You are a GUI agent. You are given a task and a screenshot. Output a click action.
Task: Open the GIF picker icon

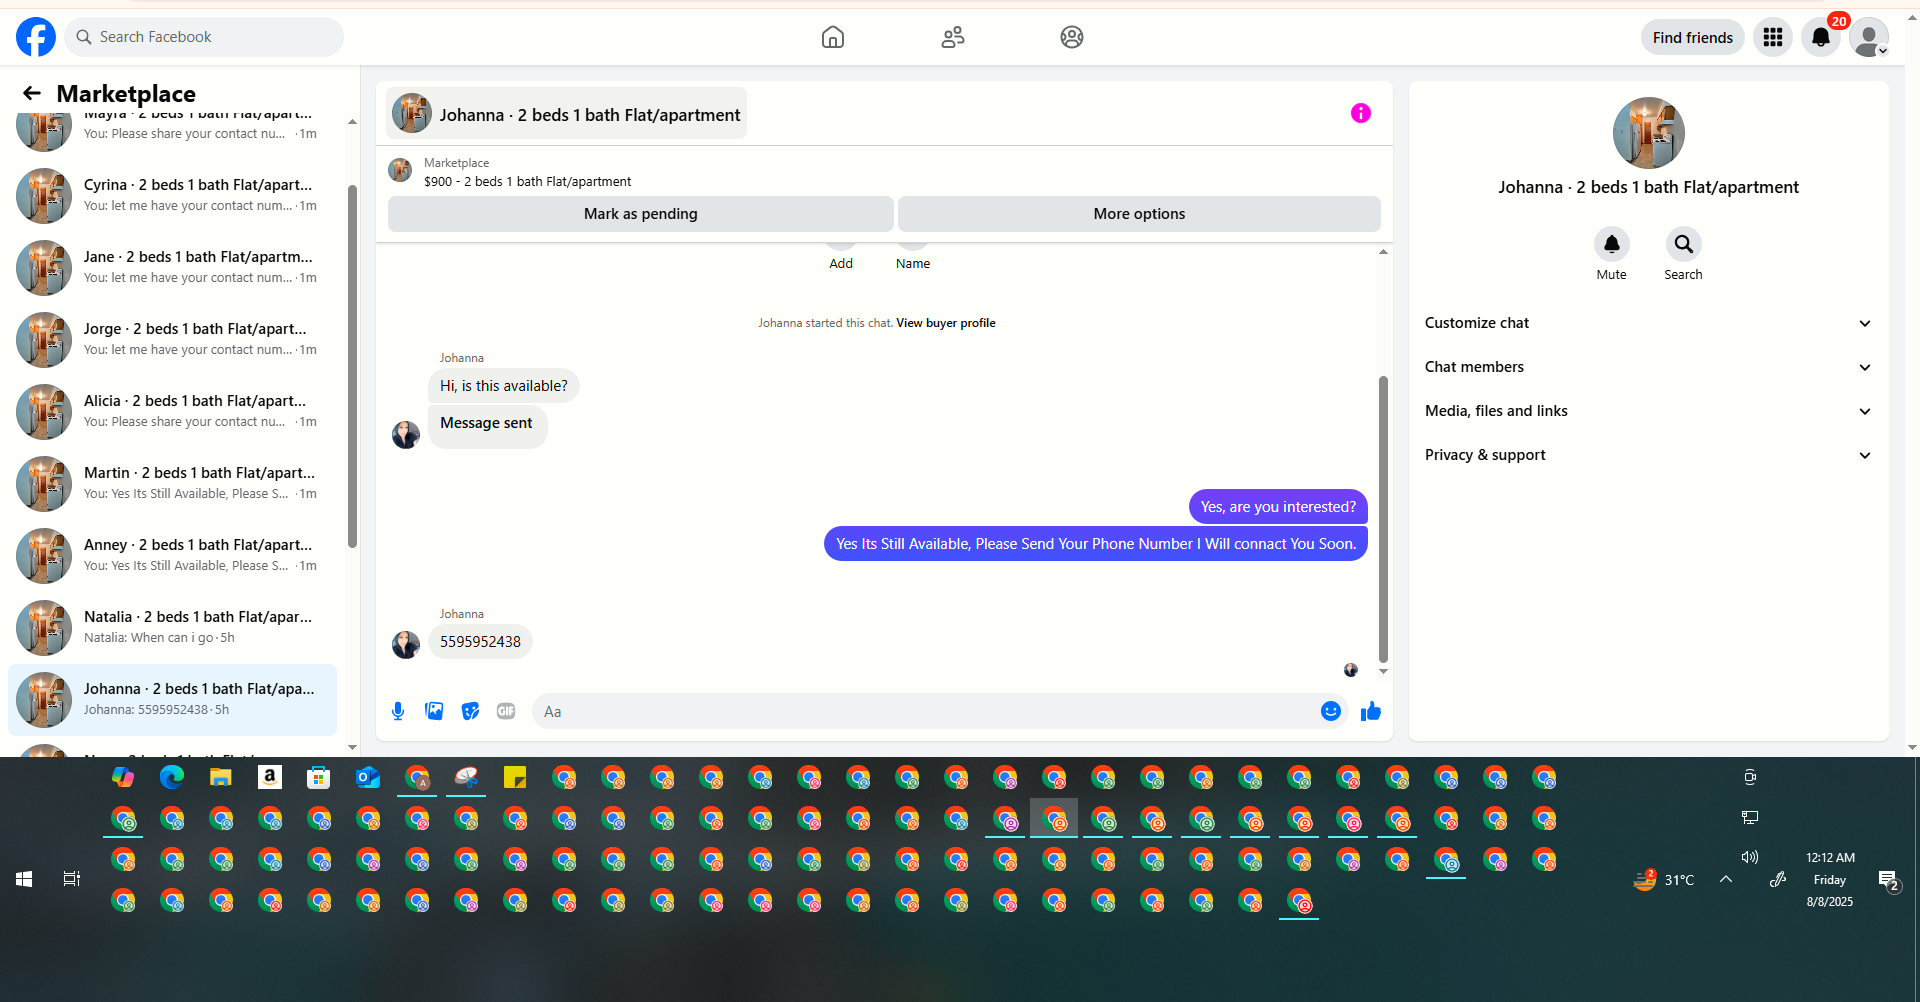pyautogui.click(x=506, y=711)
